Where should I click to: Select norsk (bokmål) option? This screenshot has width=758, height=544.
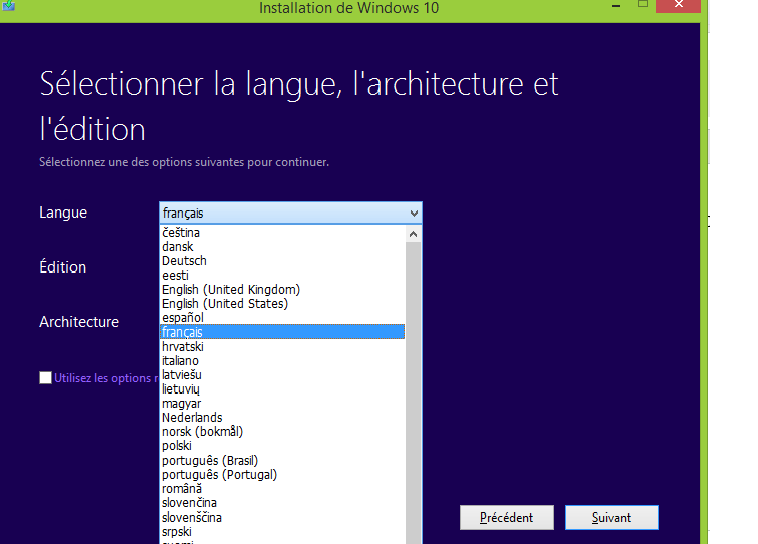(x=282, y=431)
